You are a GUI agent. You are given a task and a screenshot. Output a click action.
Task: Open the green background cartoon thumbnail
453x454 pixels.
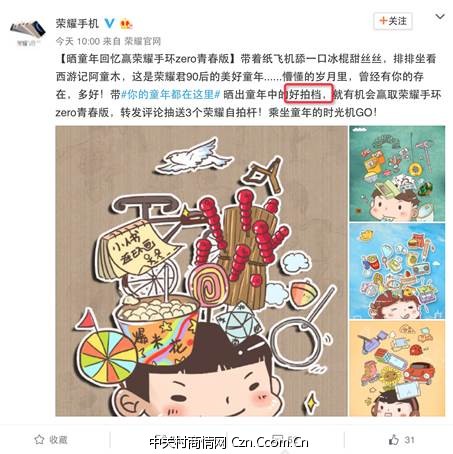coord(397,173)
